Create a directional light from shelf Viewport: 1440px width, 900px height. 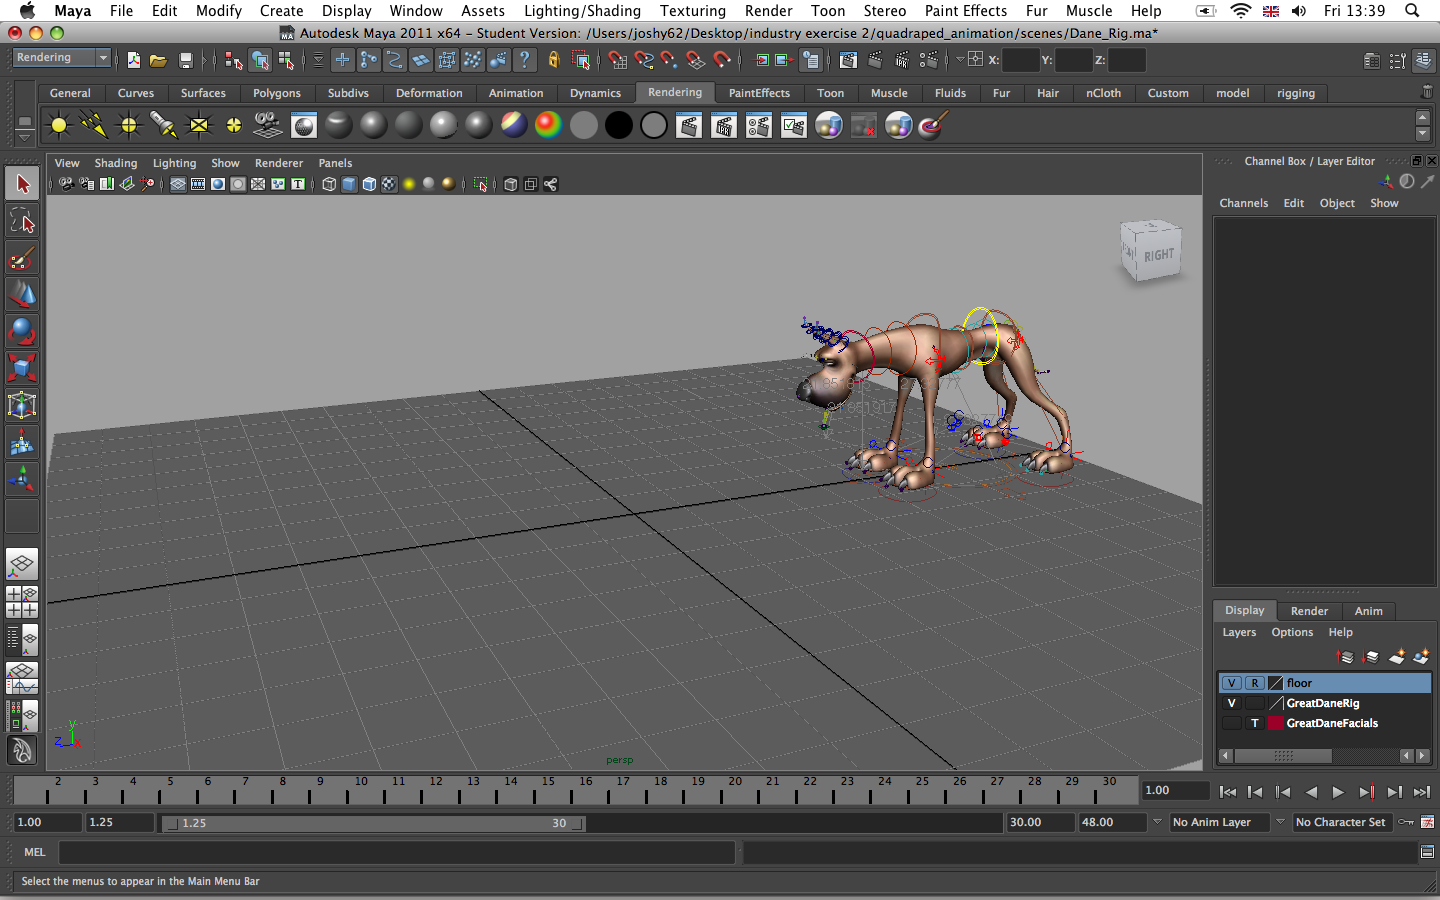point(94,126)
